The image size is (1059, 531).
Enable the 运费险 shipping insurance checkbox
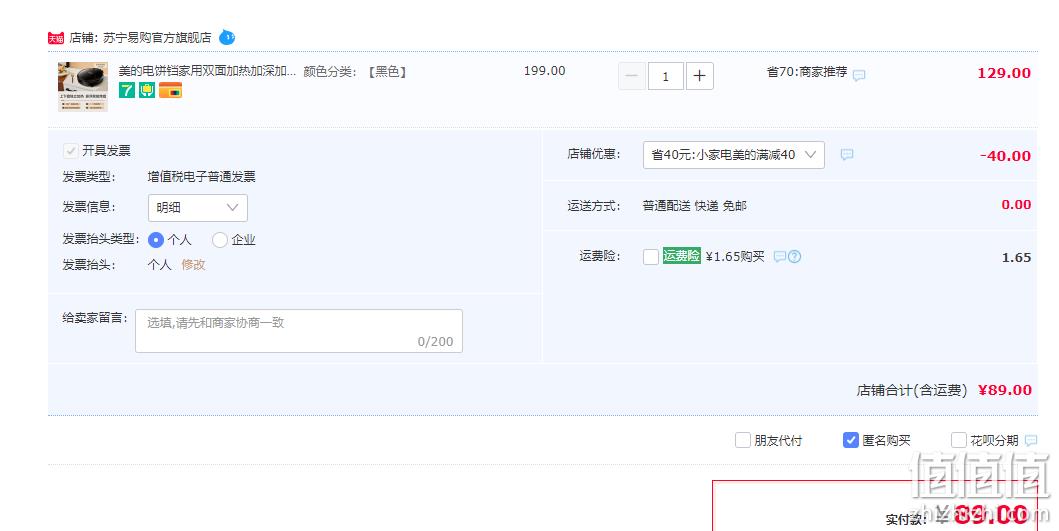pos(651,257)
